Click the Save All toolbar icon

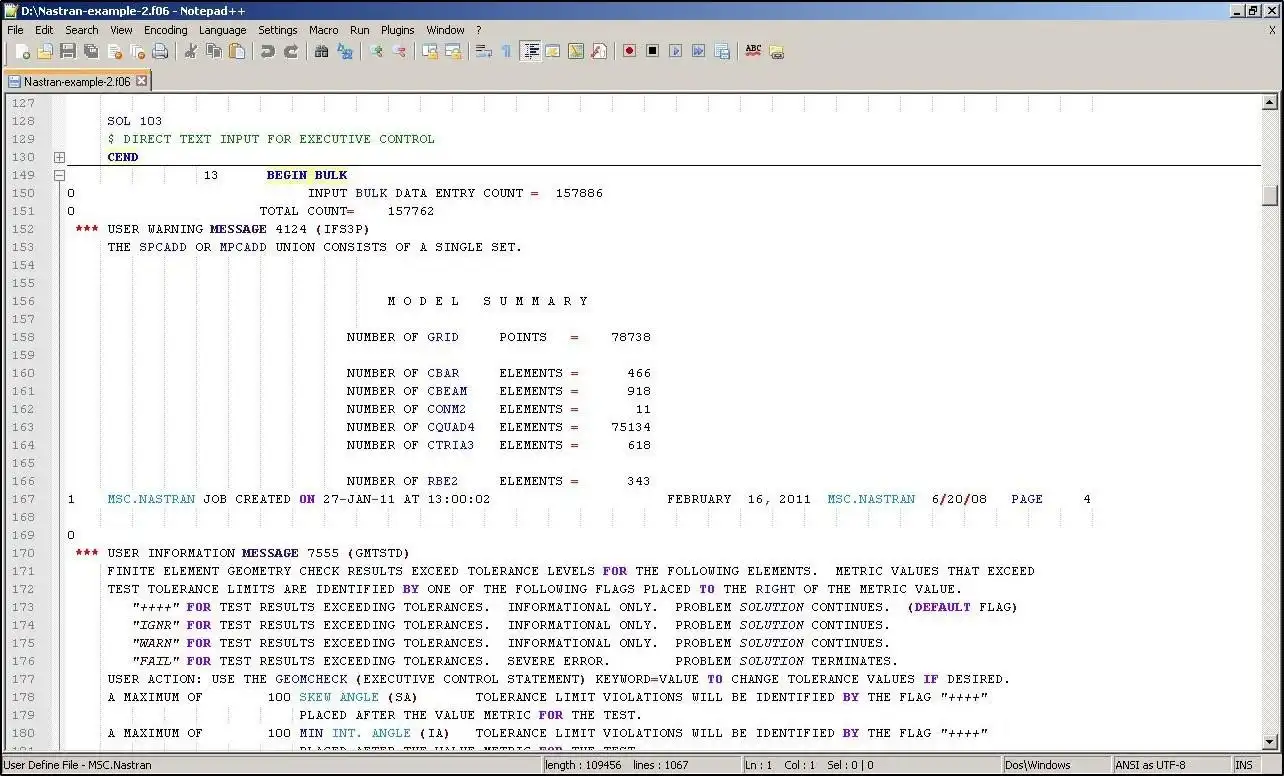click(91, 51)
